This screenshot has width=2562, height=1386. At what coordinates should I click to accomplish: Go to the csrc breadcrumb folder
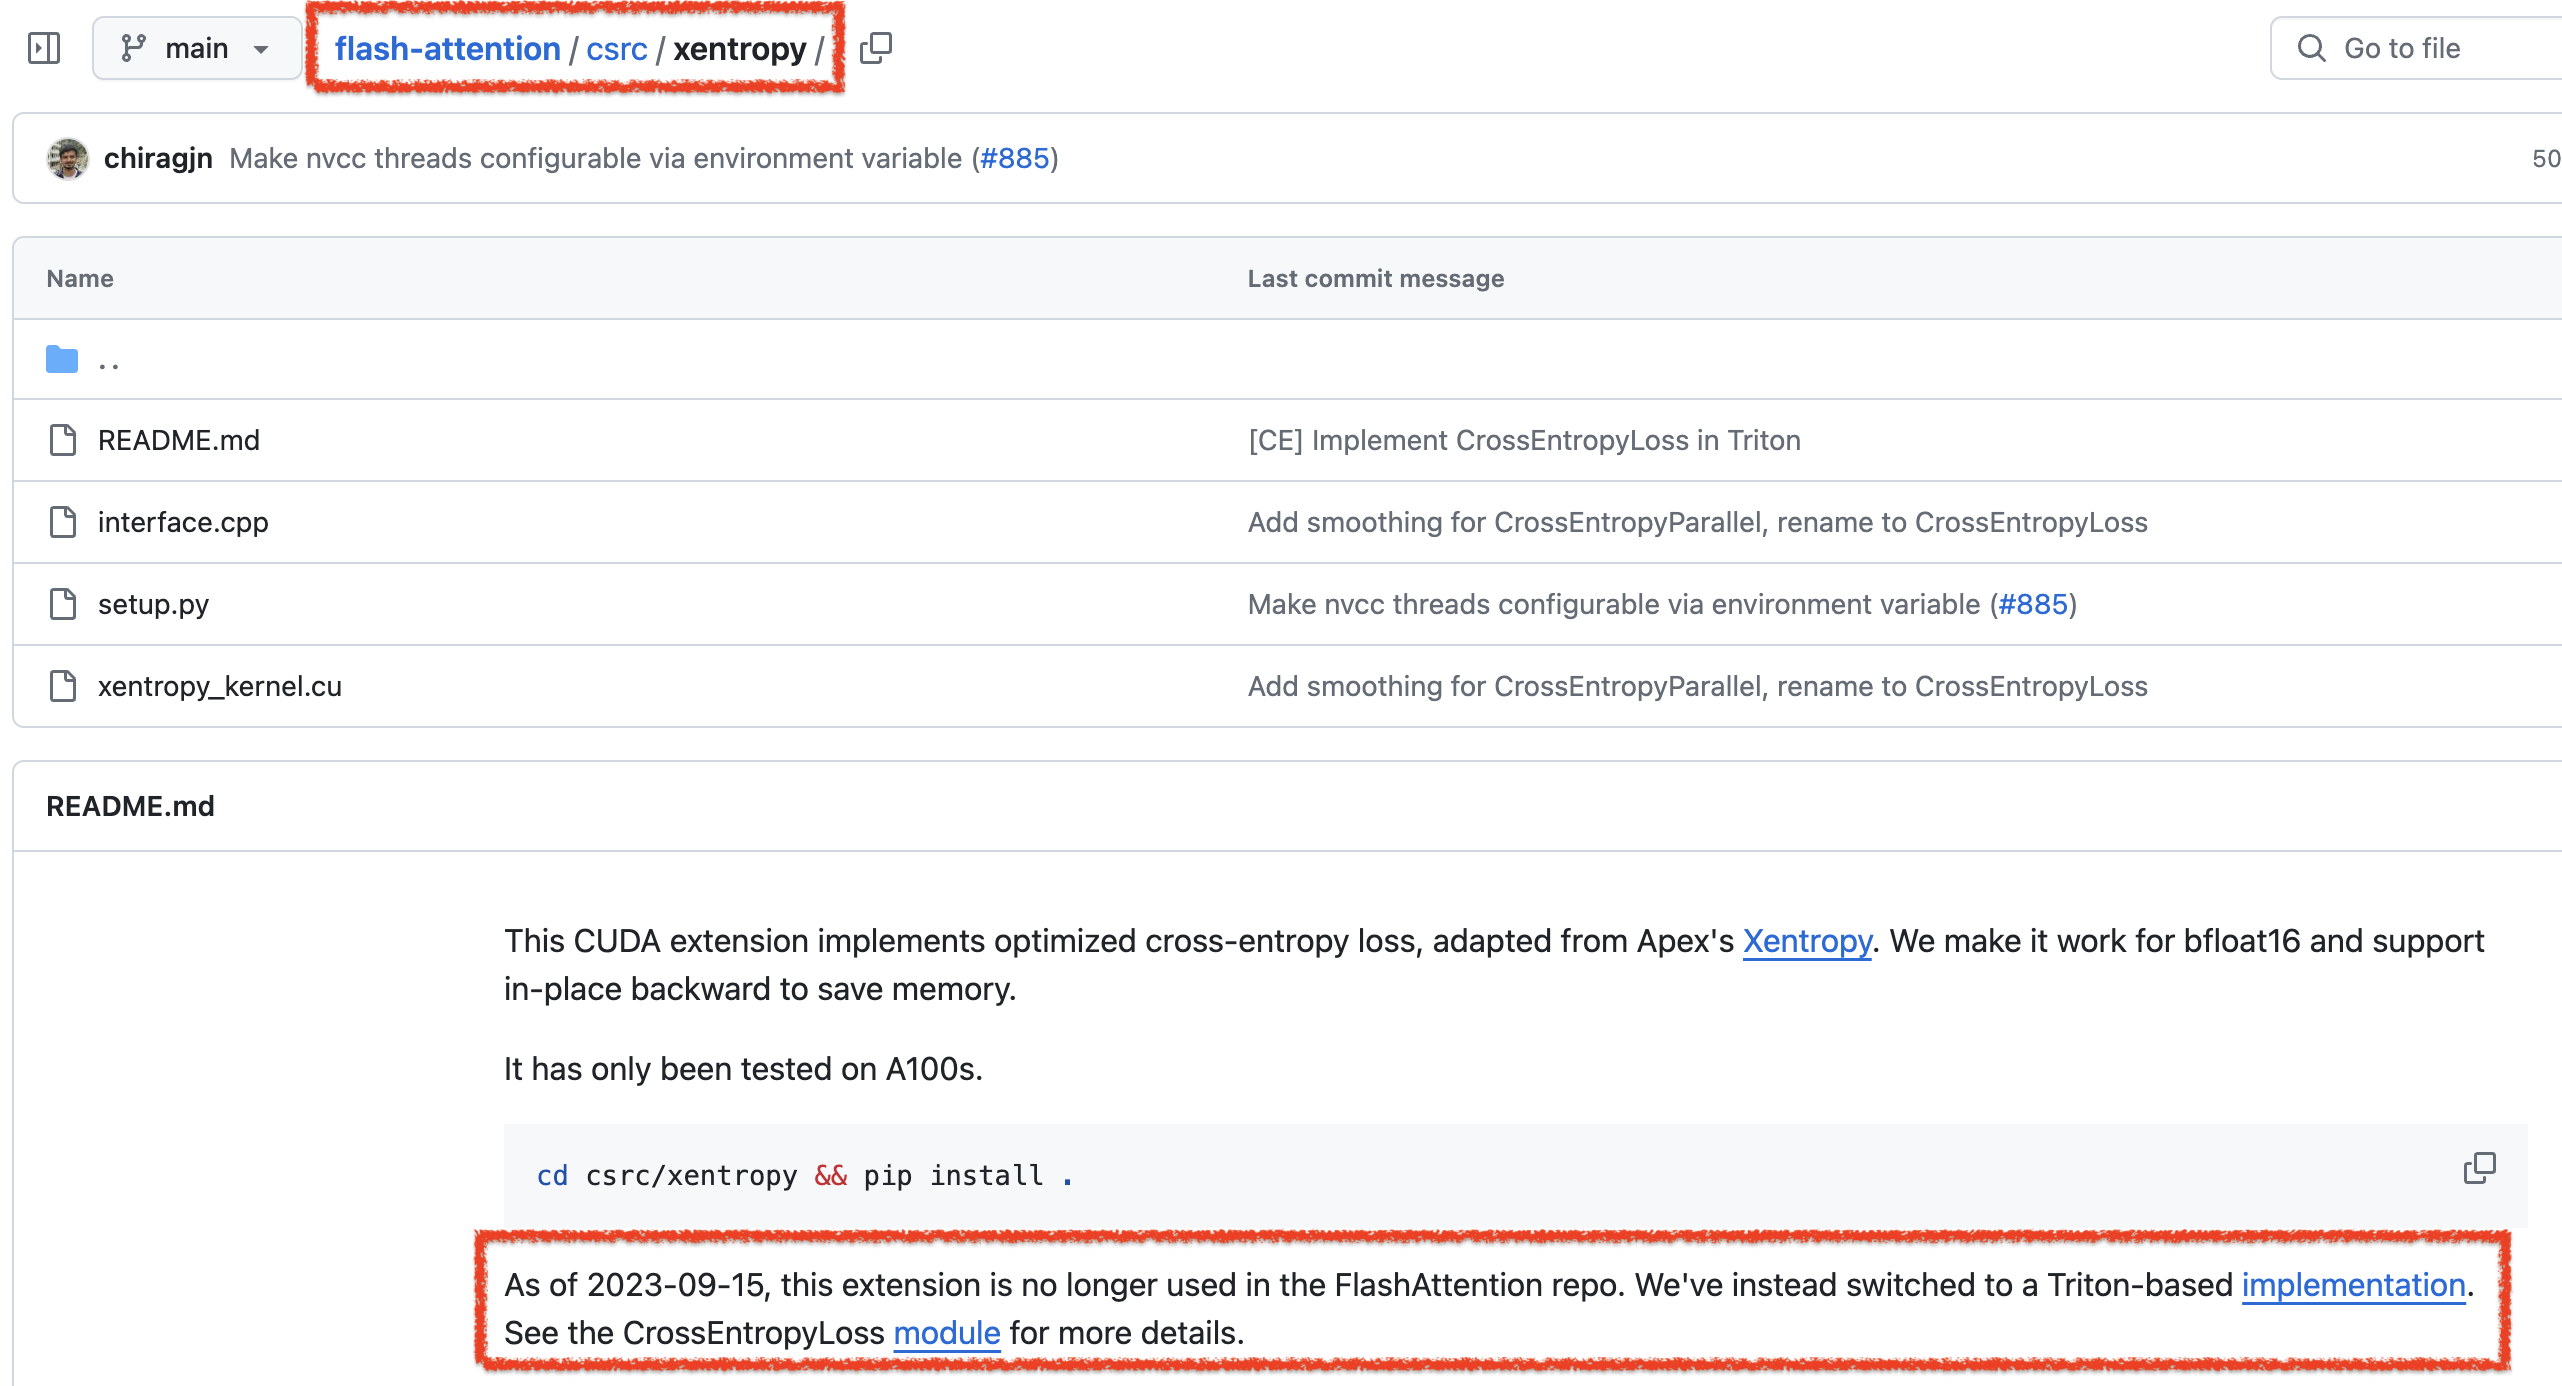(616, 48)
